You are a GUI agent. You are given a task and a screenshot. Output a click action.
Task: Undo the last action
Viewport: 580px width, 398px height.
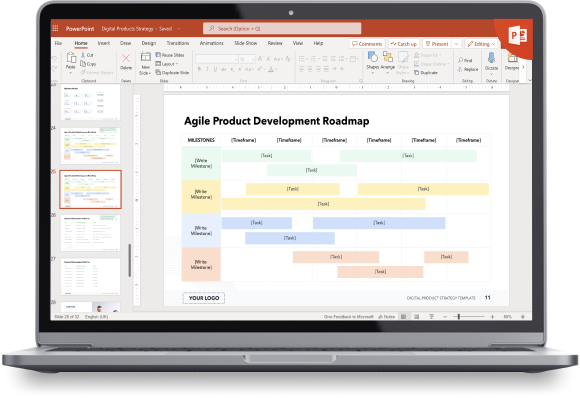[54, 59]
